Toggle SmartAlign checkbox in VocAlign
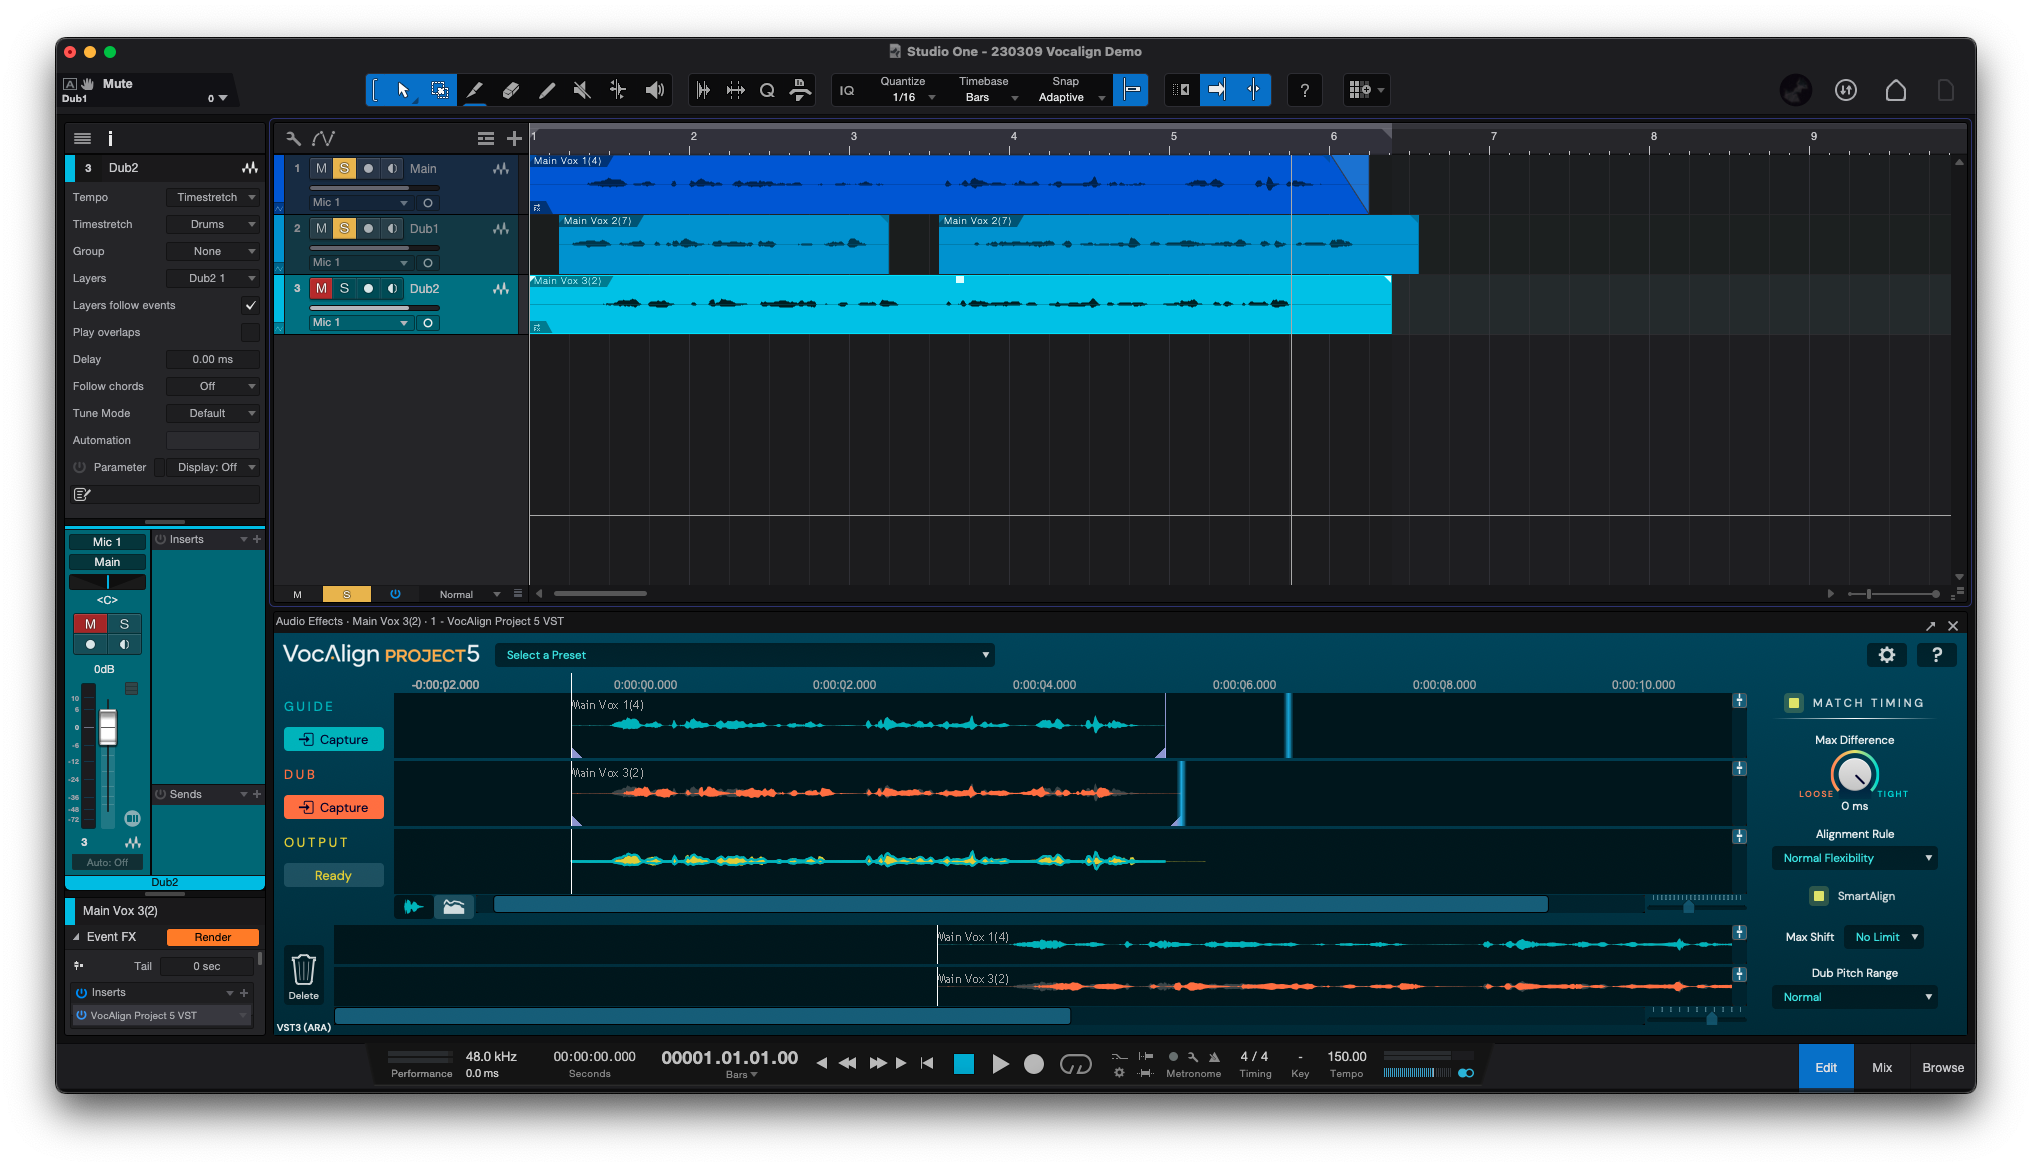 pyautogui.click(x=1819, y=896)
